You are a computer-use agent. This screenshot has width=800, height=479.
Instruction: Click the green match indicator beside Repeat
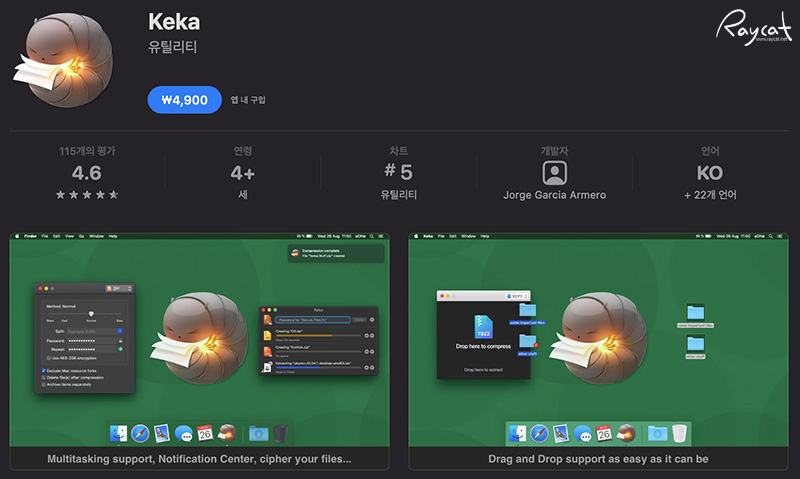[x=120, y=349]
